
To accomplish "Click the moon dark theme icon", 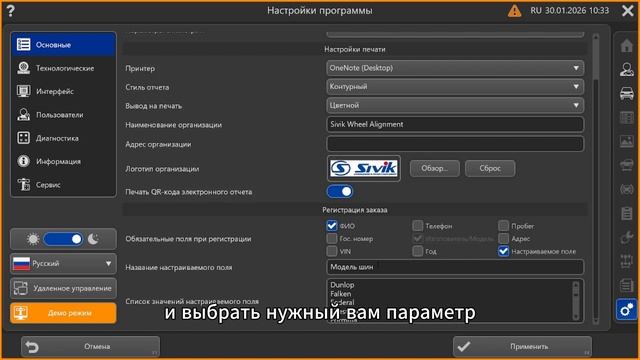I will pos(93,239).
